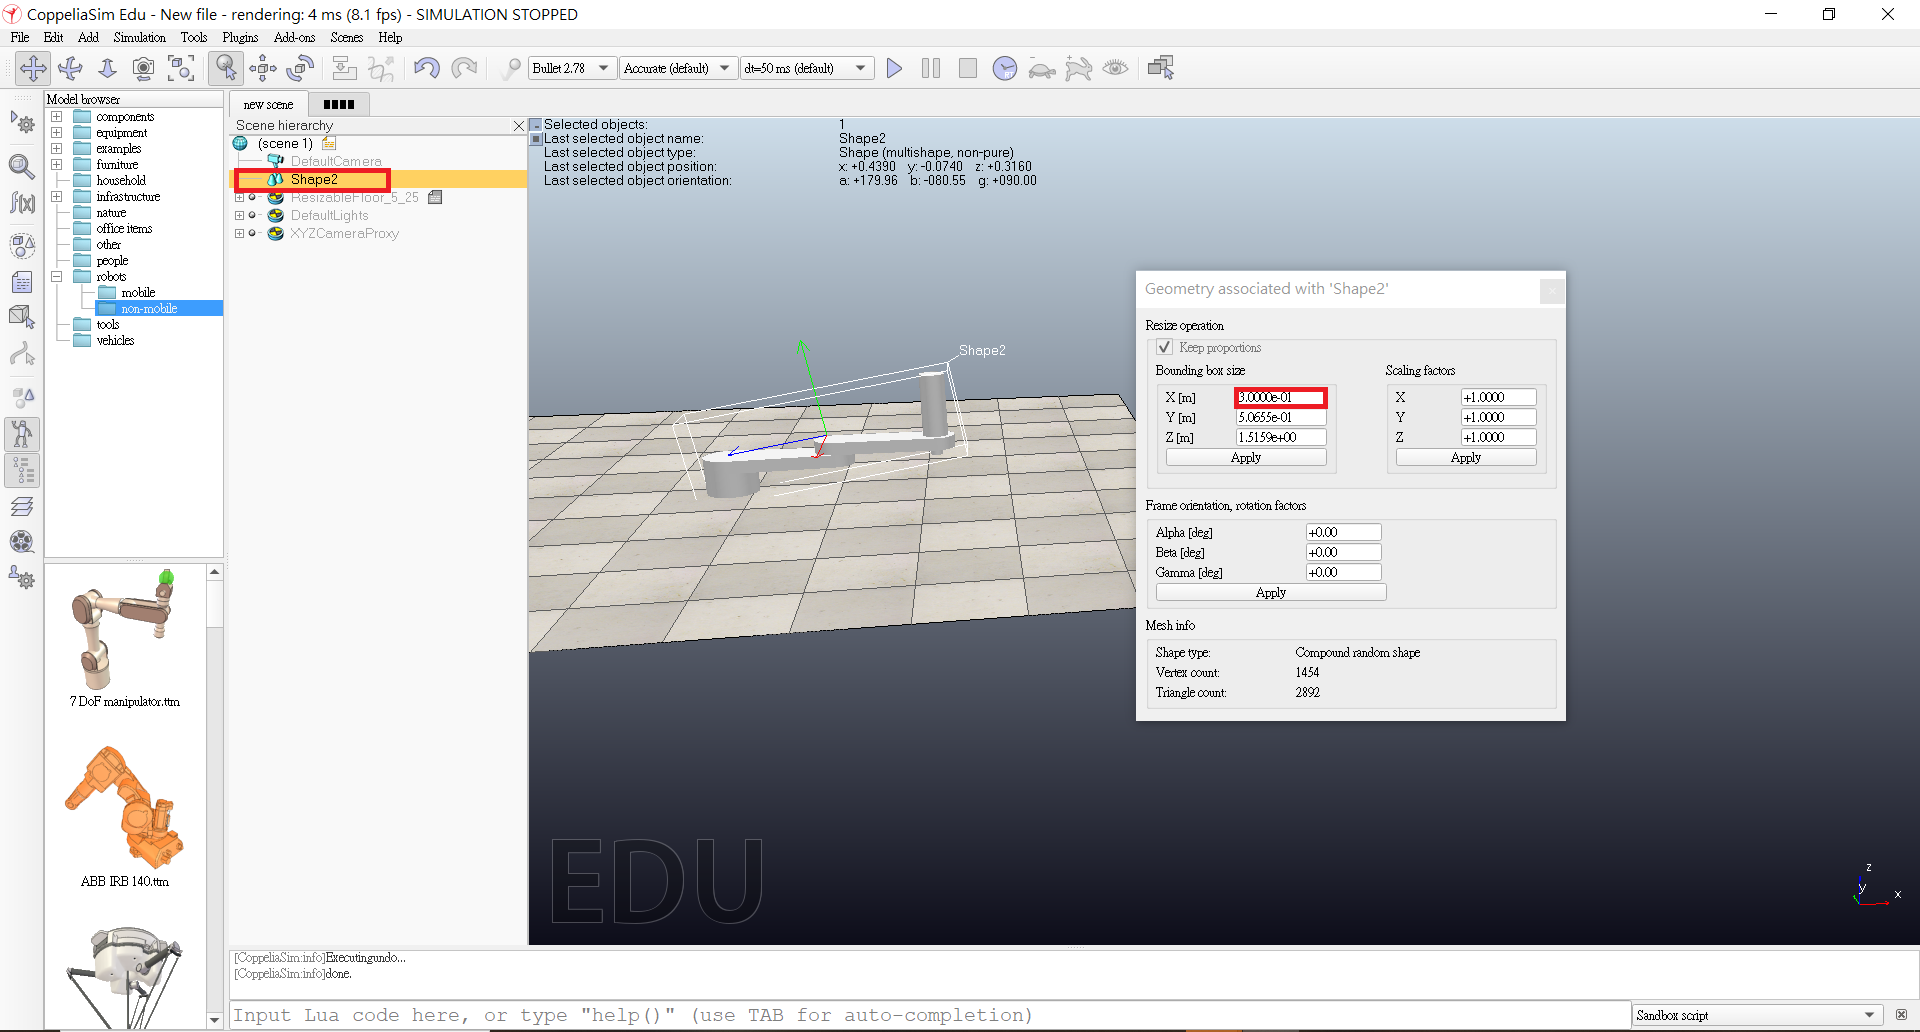Open object/item shift tool
1920x1032 pixels.
coord(263,68)
